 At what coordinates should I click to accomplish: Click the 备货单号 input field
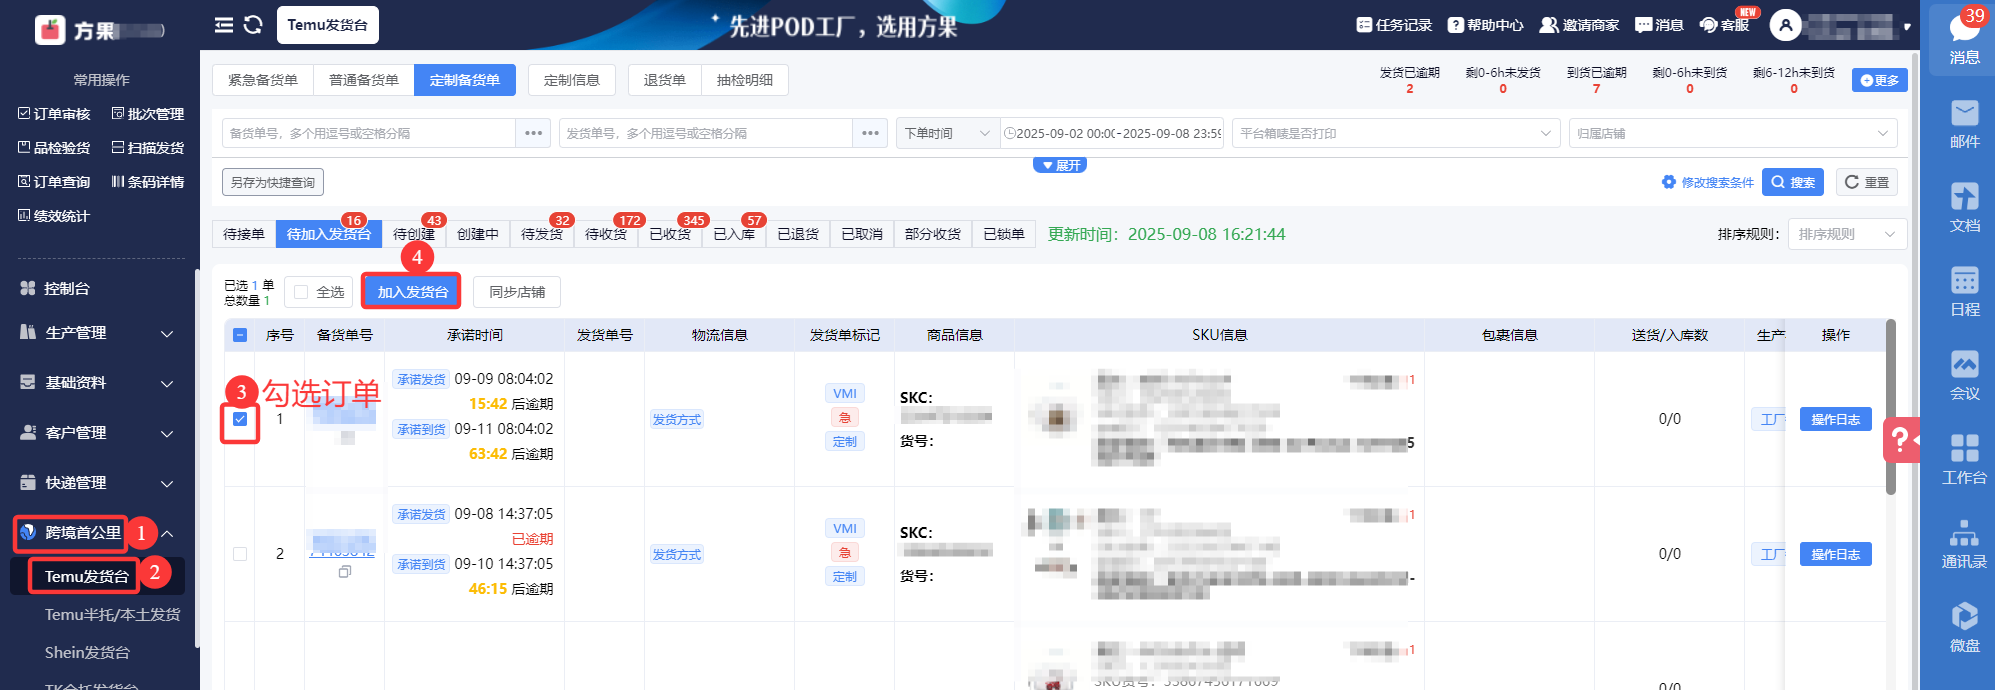click(x=368, y=133)
